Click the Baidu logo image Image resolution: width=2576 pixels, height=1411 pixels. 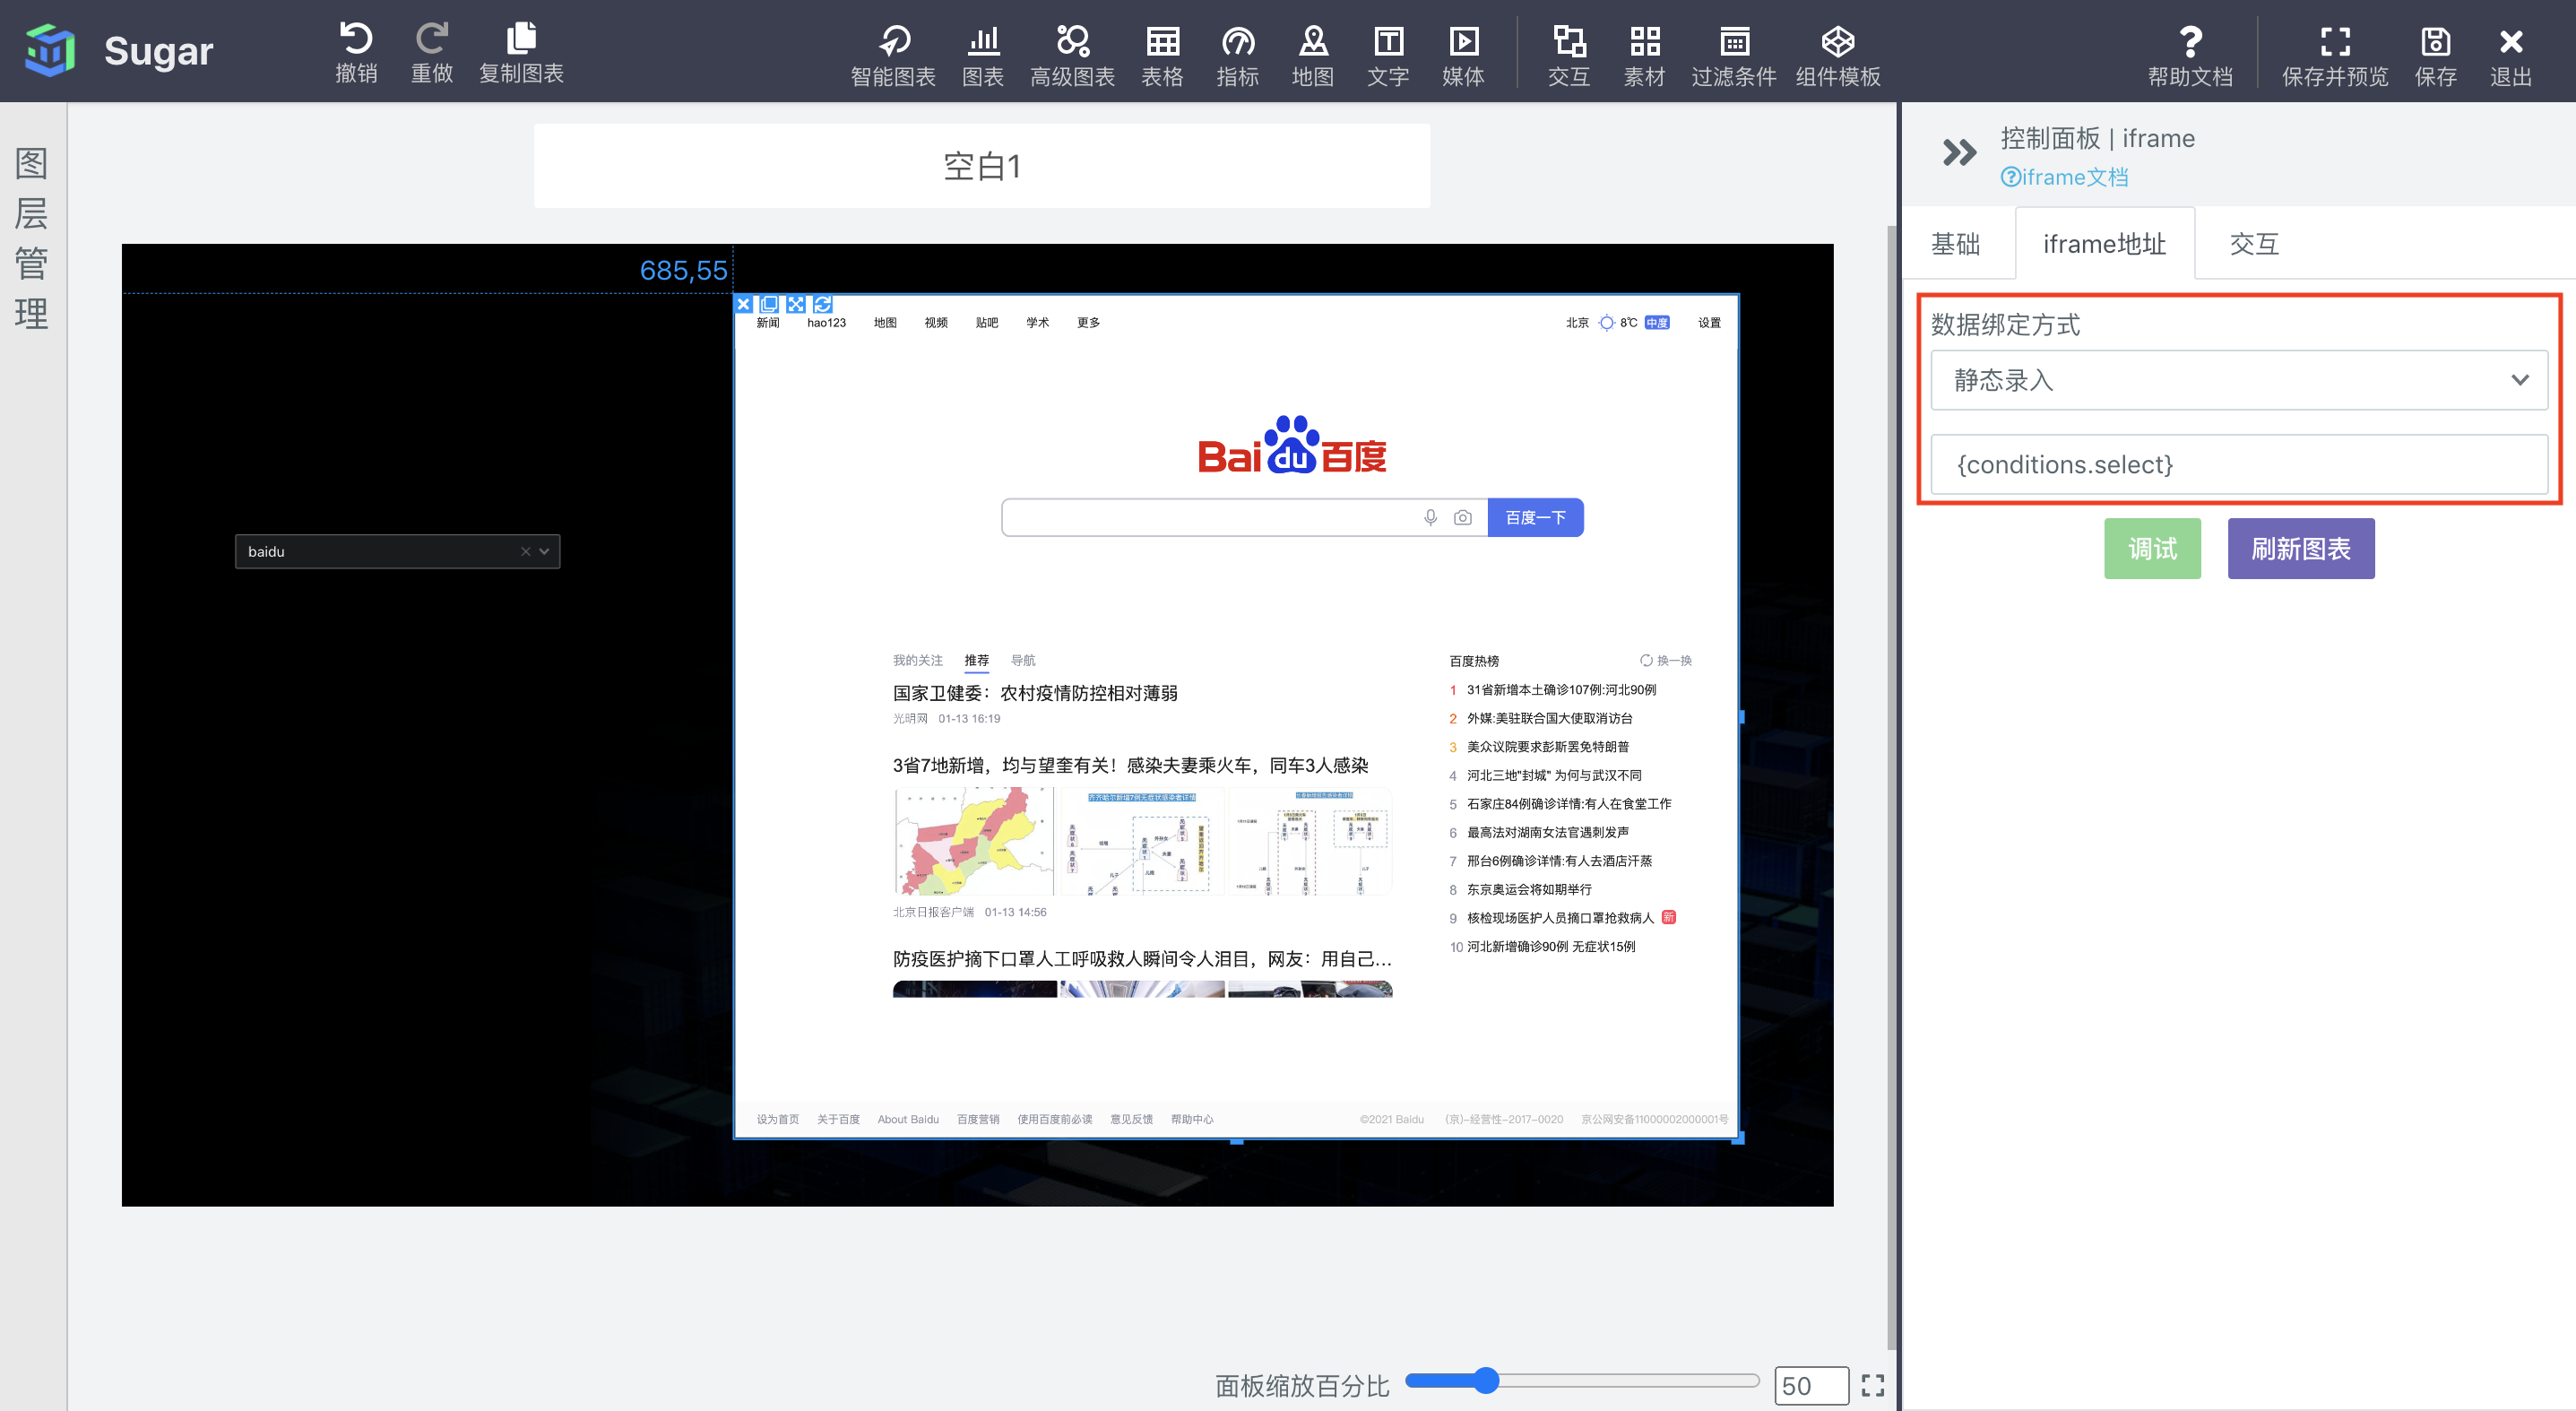1292,445
